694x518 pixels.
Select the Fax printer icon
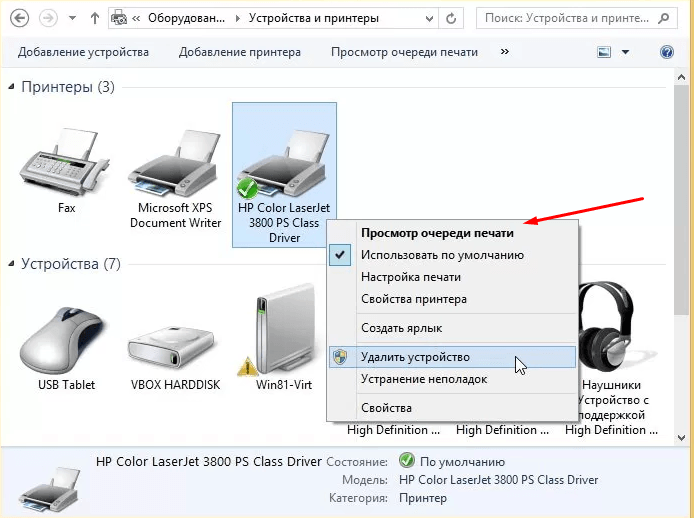66,164
